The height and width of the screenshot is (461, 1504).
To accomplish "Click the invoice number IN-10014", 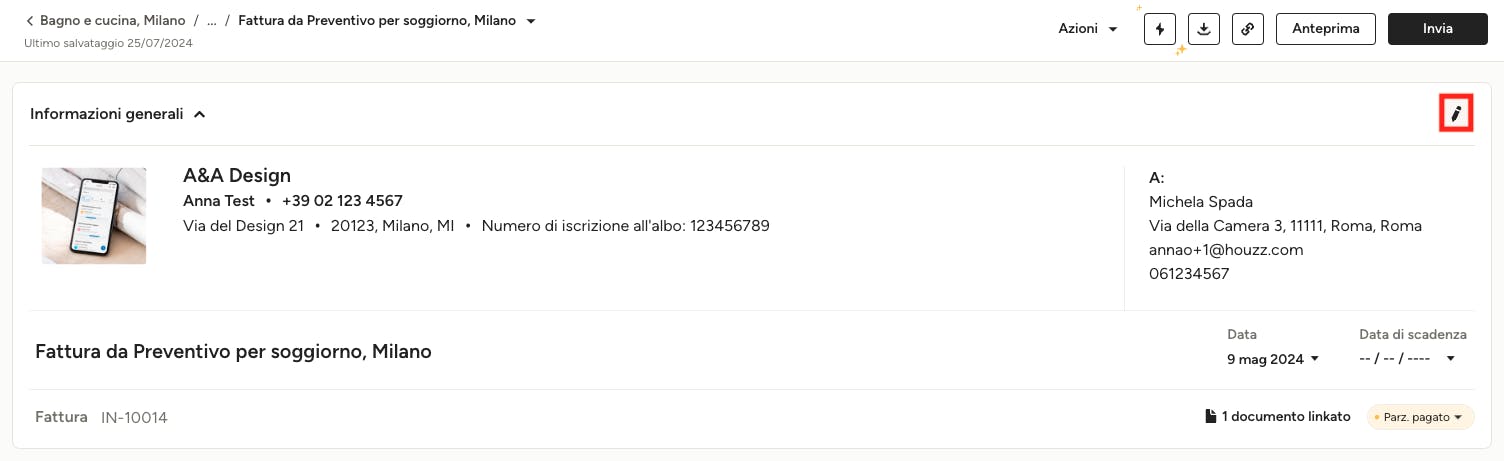I will tap(134, 417).
